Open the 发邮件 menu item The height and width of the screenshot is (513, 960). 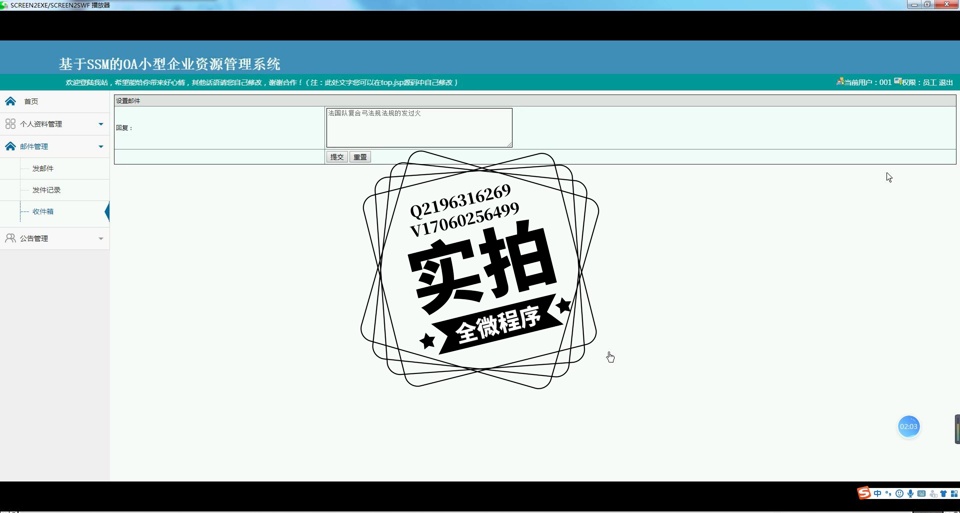[x=43, y=169]
